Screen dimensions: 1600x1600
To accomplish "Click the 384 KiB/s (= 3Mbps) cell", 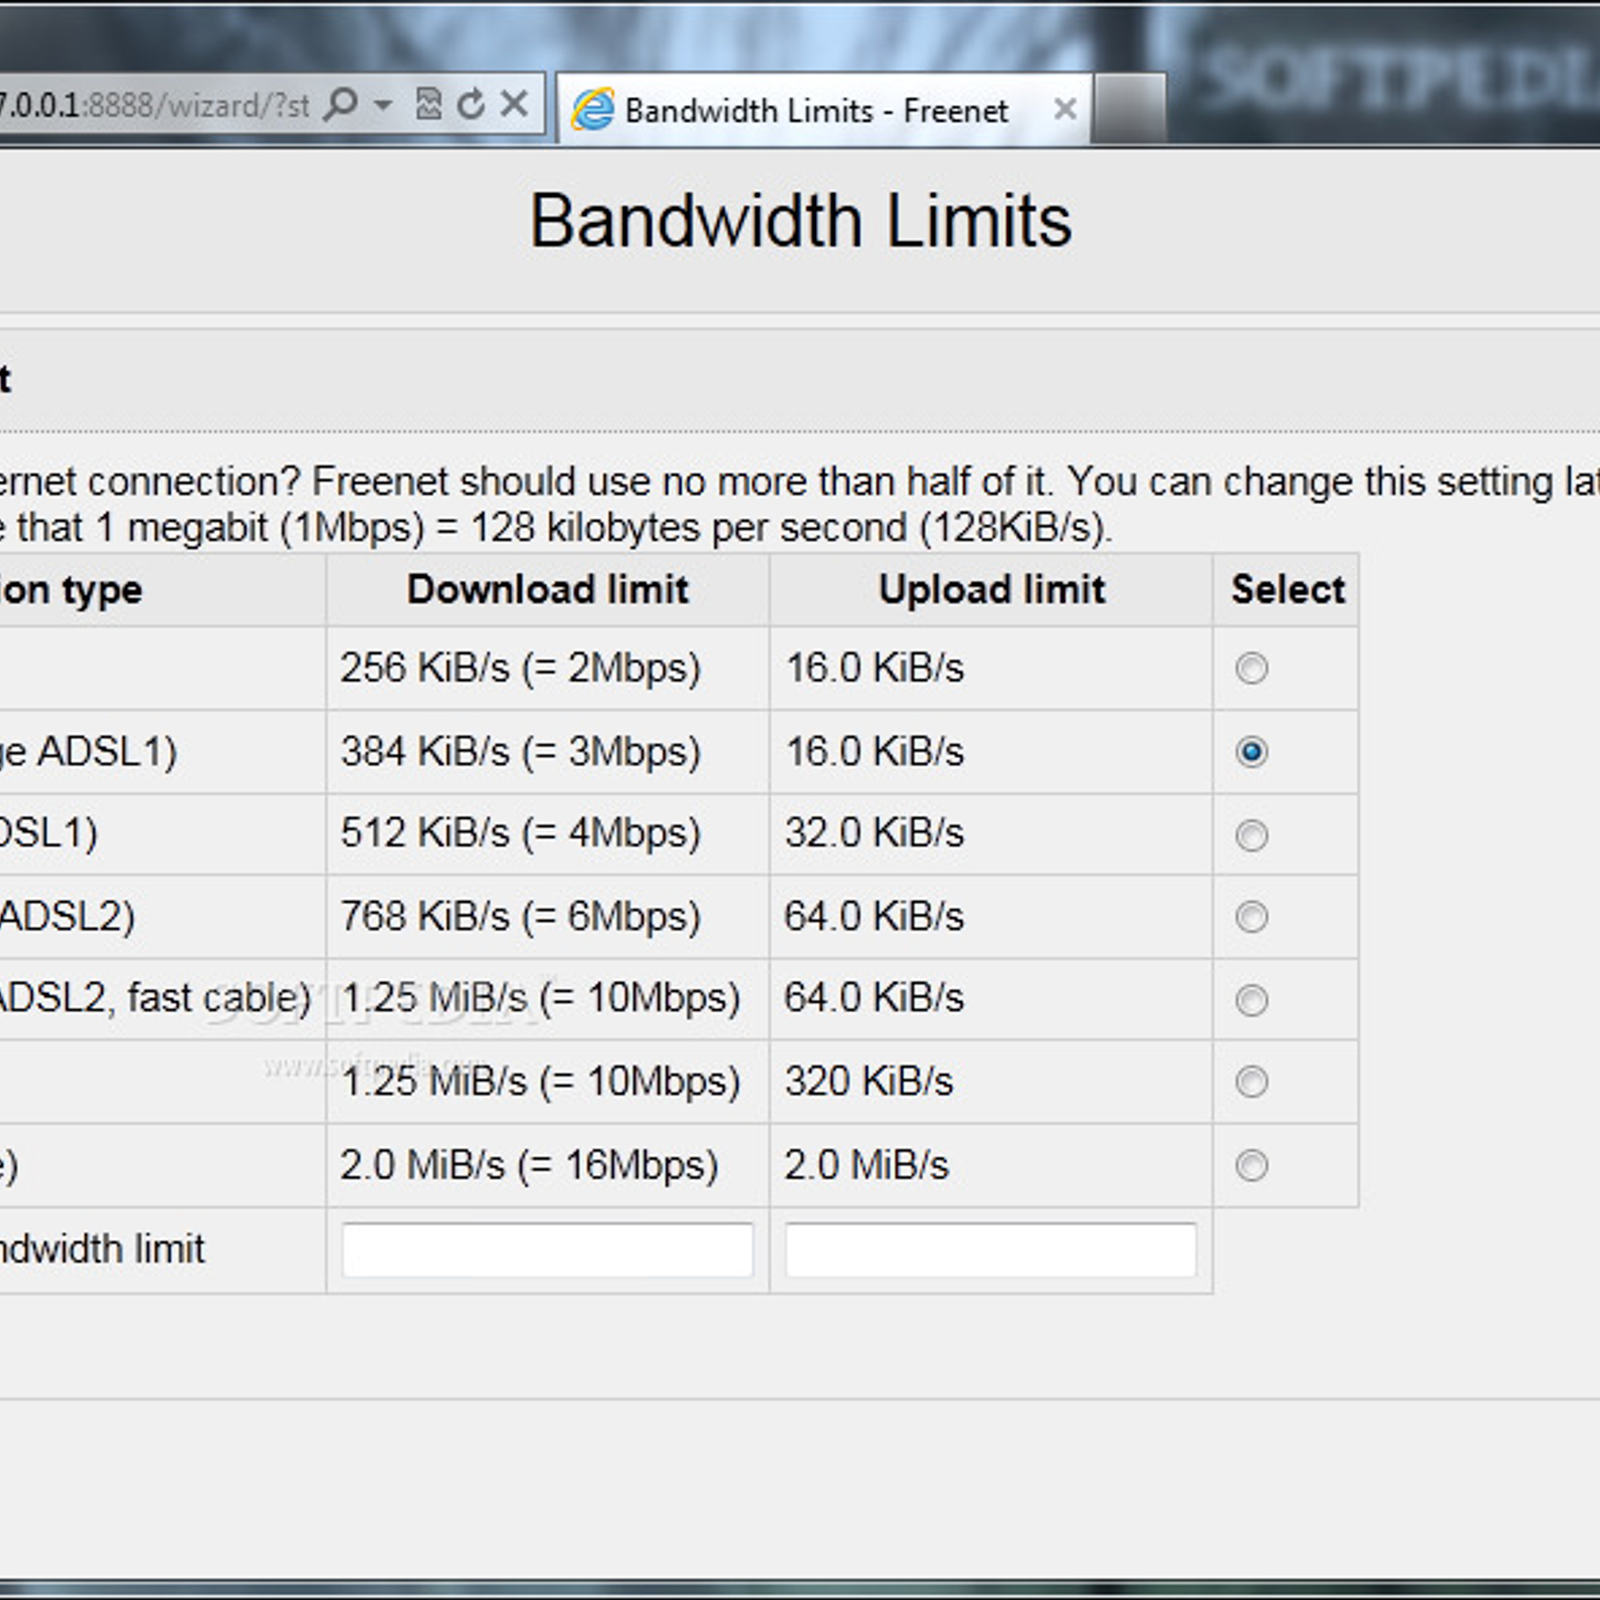I will 548,752.
